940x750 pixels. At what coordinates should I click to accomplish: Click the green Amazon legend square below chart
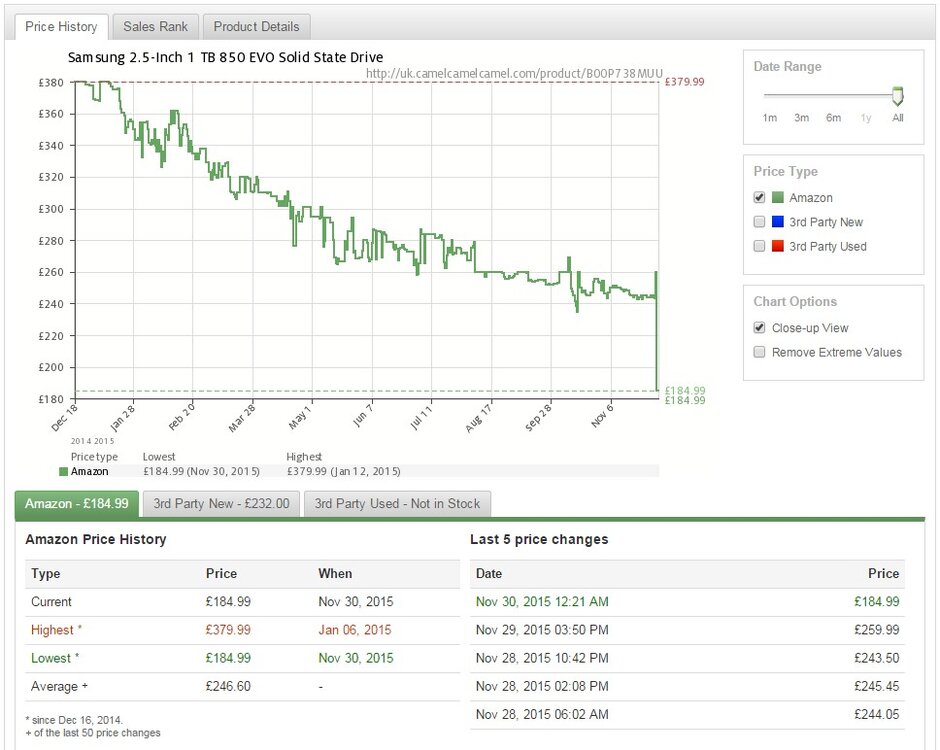click(x=64, y=472)
